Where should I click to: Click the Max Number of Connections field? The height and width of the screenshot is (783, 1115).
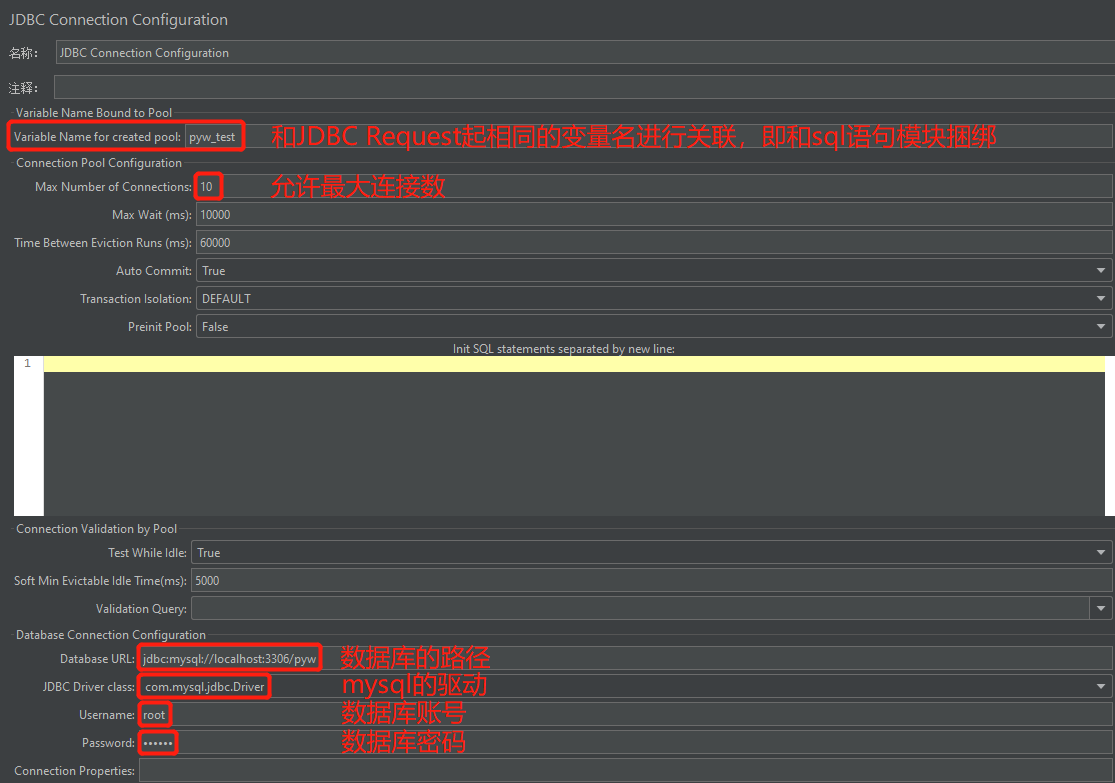point(654,186)
